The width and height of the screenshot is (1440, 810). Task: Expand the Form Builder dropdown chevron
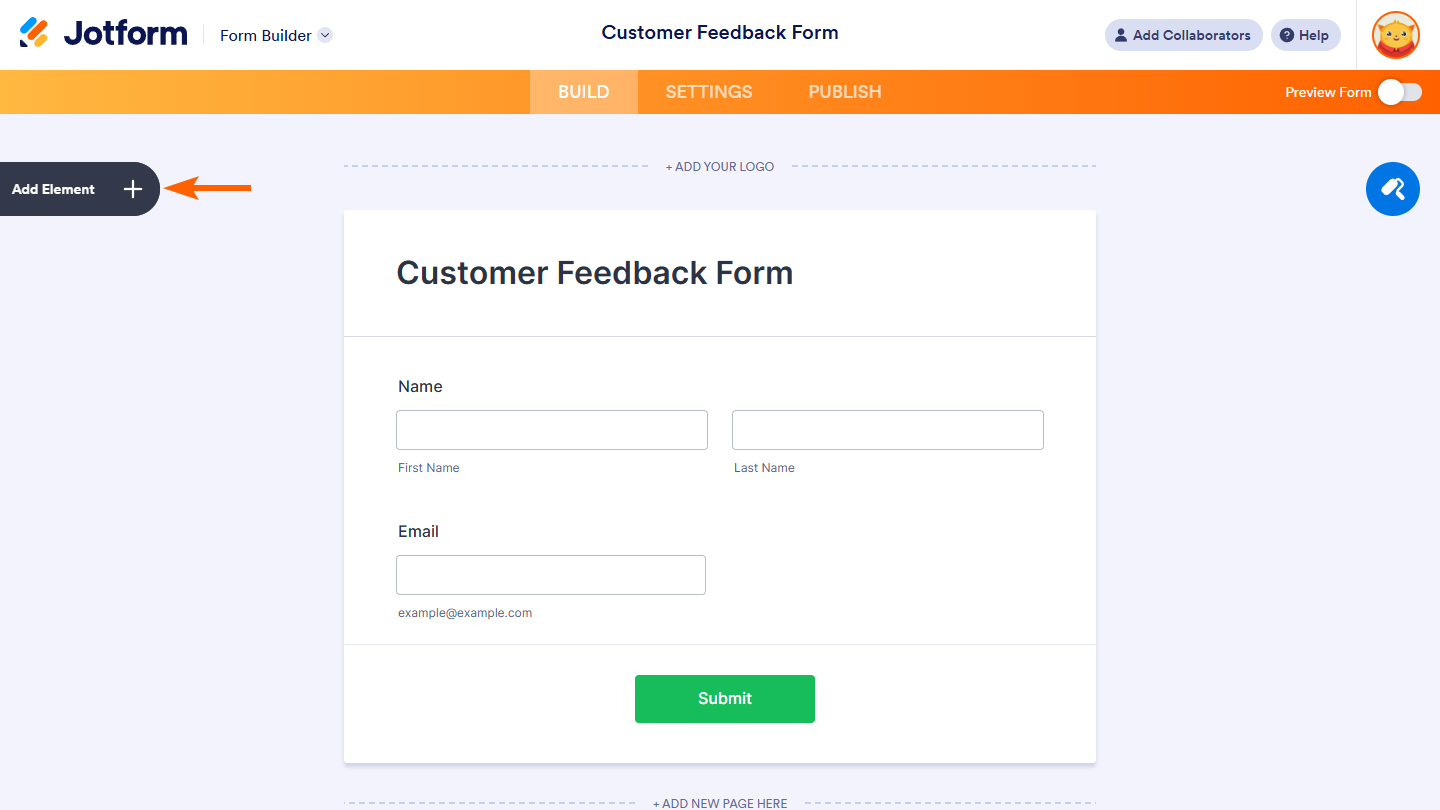tap(325, 35)
